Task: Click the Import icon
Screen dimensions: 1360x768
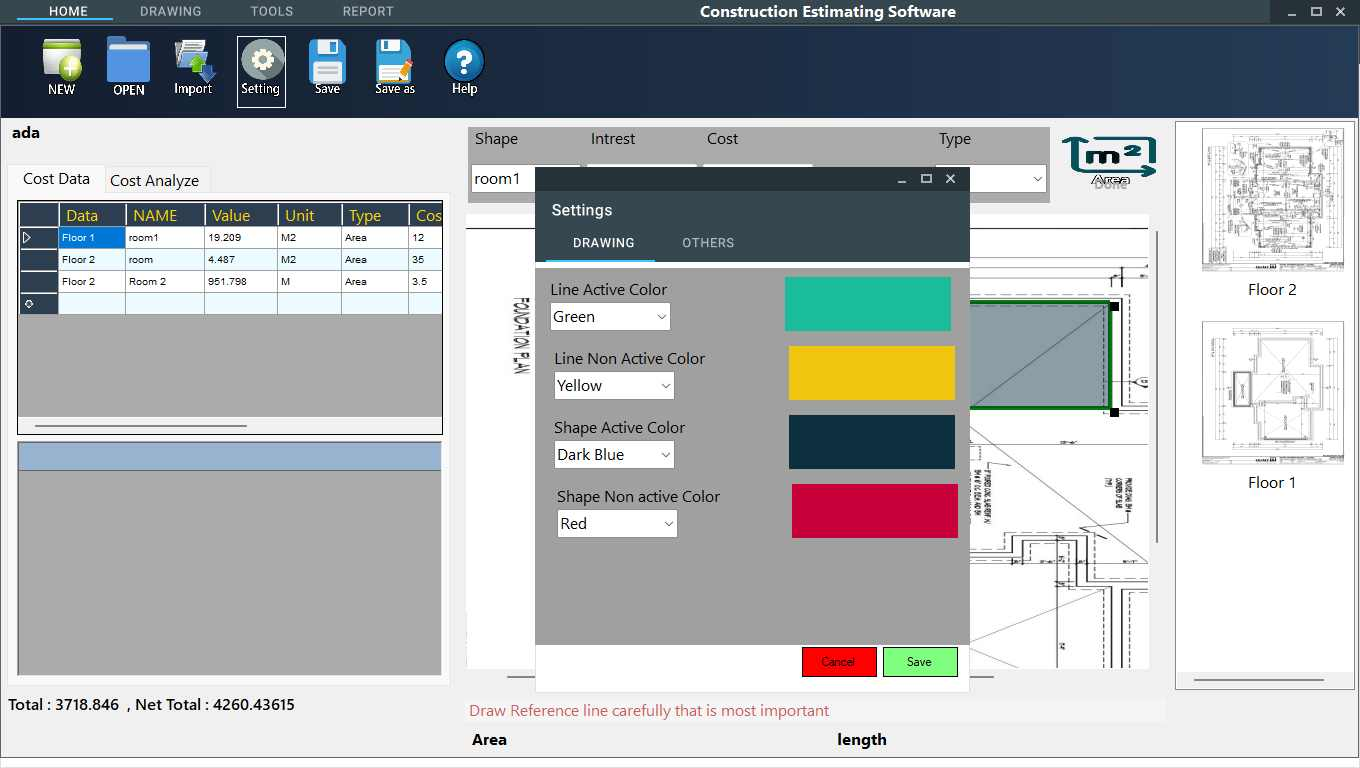Action: click(193, 68)
